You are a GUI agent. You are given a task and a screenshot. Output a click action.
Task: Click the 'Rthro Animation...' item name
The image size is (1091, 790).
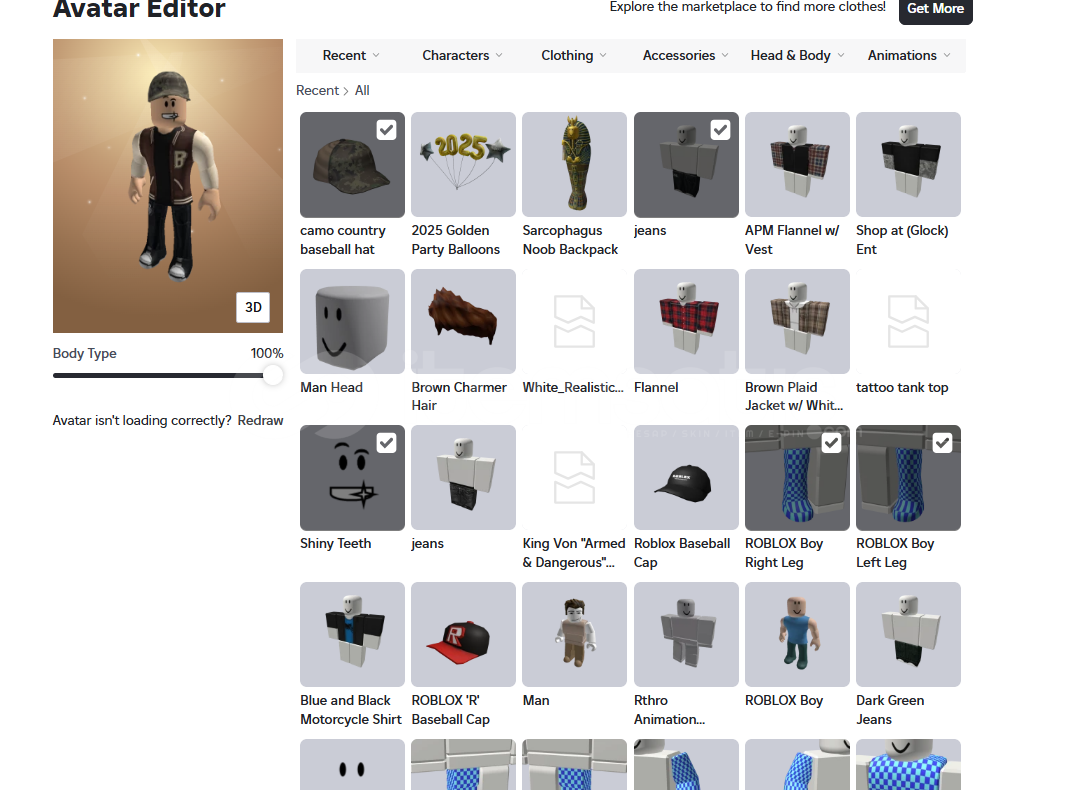click(x=669, y=710)
